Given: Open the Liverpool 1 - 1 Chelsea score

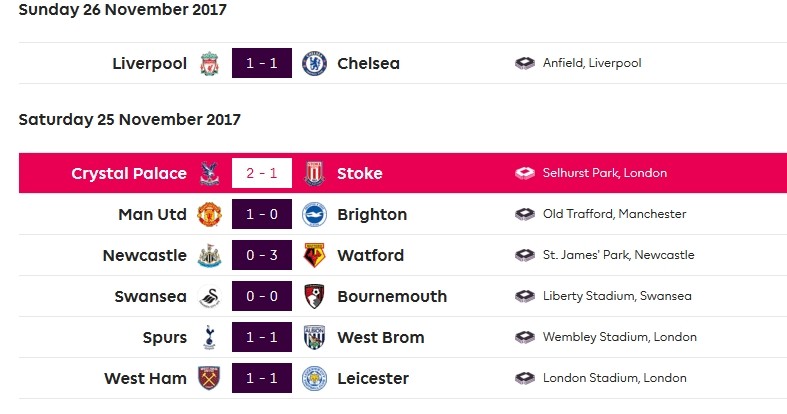Looking at the screenshot, I should click(262, 63).
